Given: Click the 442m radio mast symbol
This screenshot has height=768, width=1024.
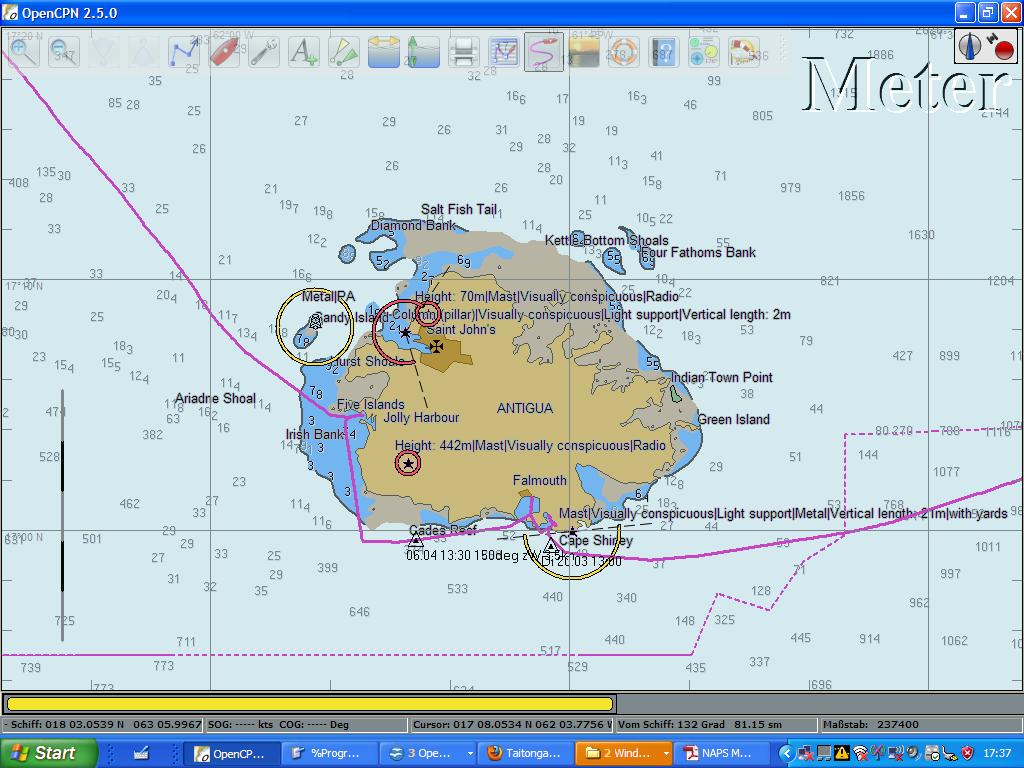Looking at the screenshot, I should click(408, 464).
